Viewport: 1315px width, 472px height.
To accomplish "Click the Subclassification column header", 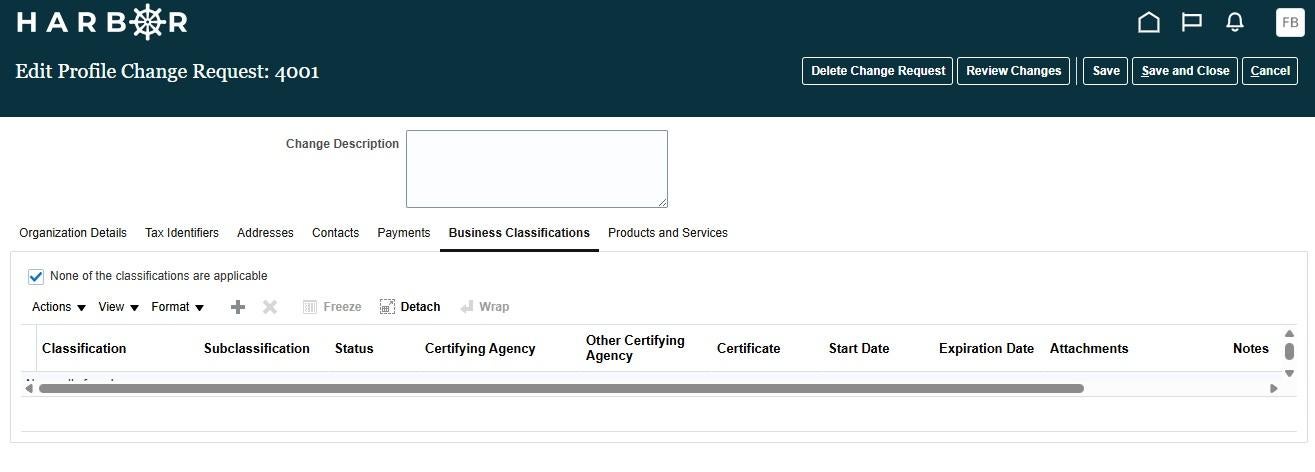I will coord(257,348).
